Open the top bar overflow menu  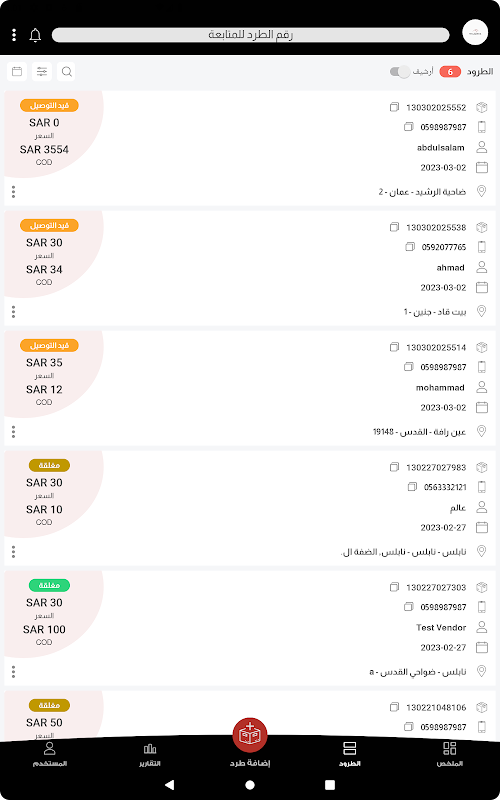pos(14,35)
